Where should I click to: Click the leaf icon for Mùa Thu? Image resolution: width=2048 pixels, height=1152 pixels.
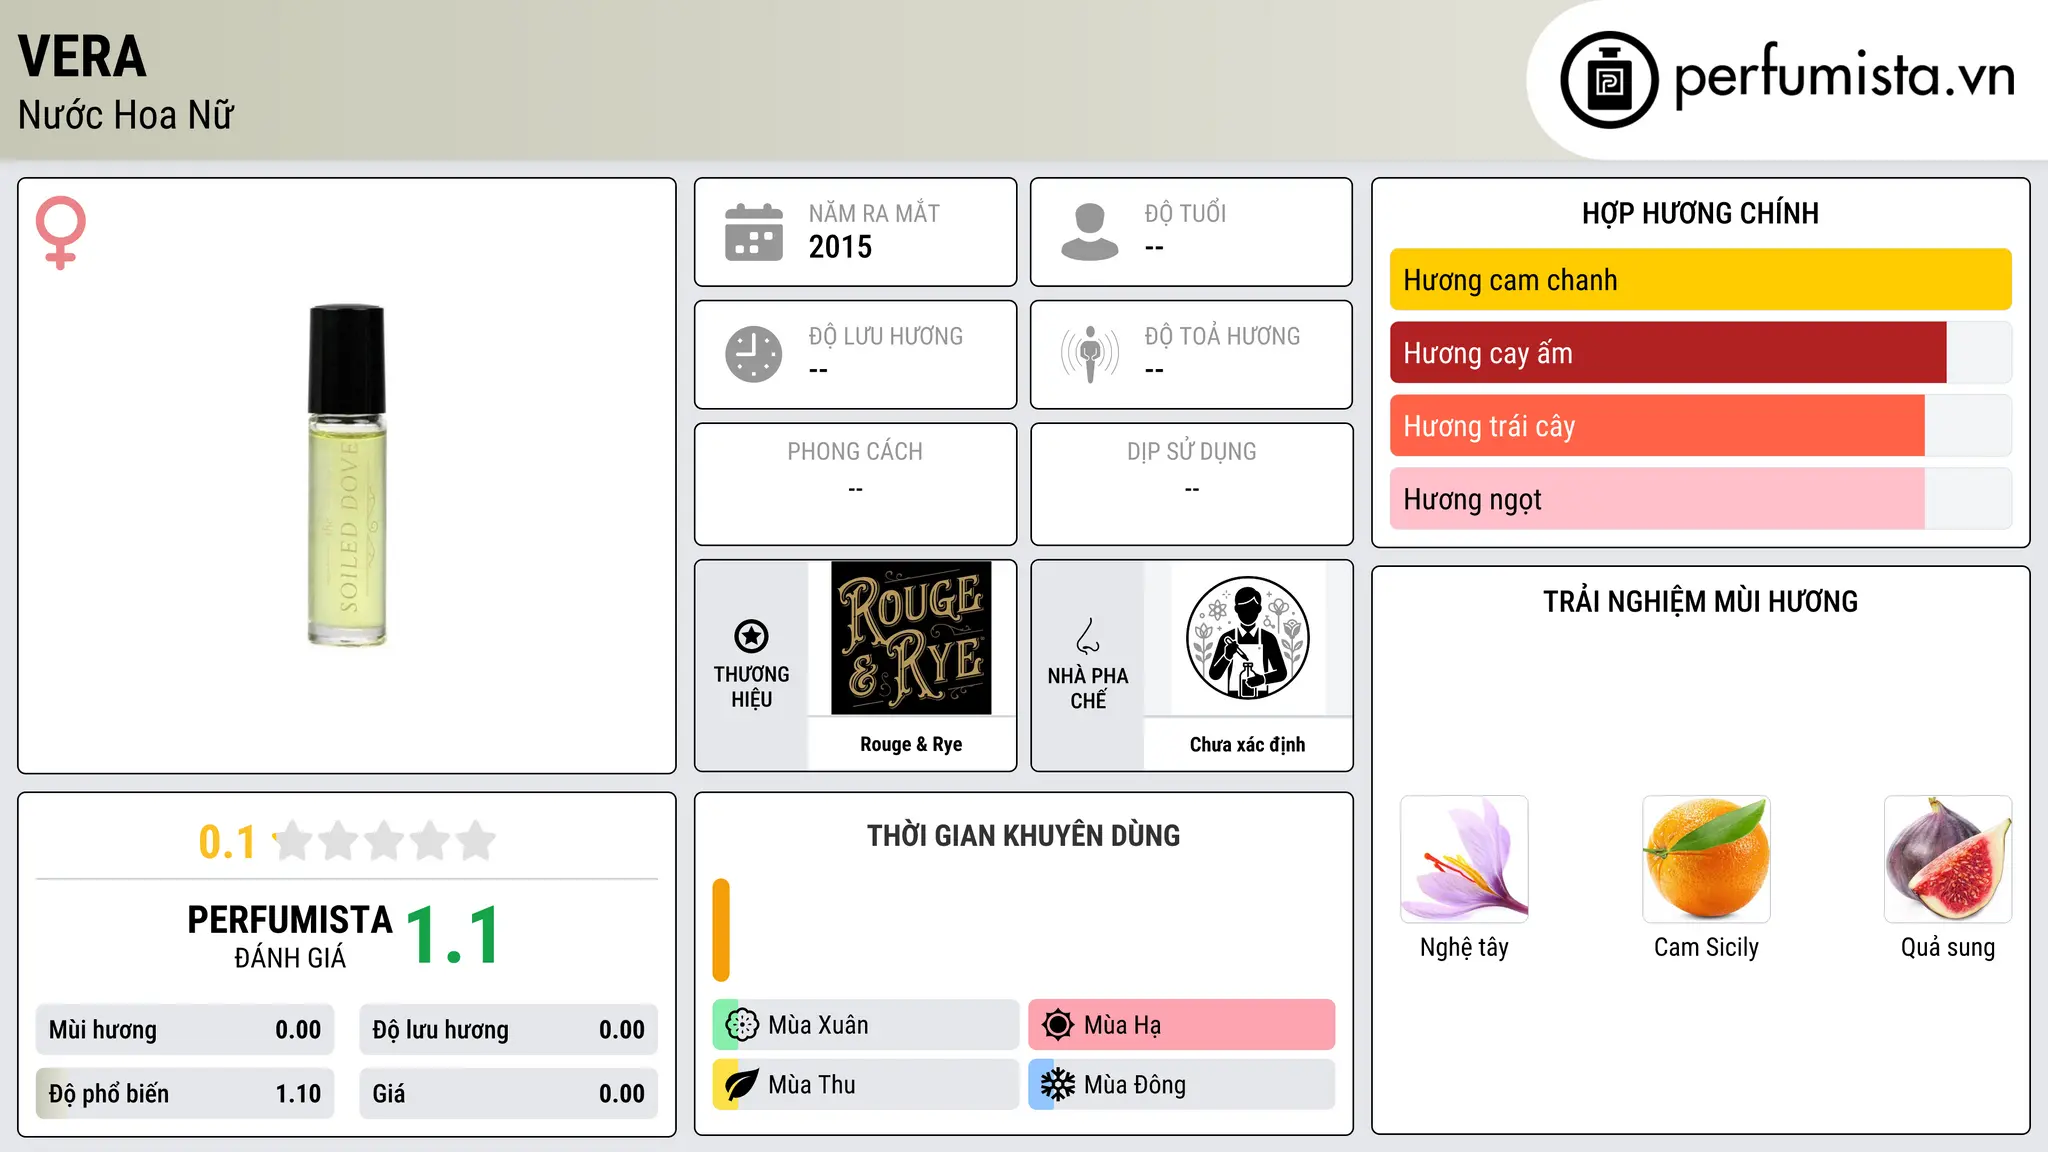pyautogui.click(x=742, y=1085)
